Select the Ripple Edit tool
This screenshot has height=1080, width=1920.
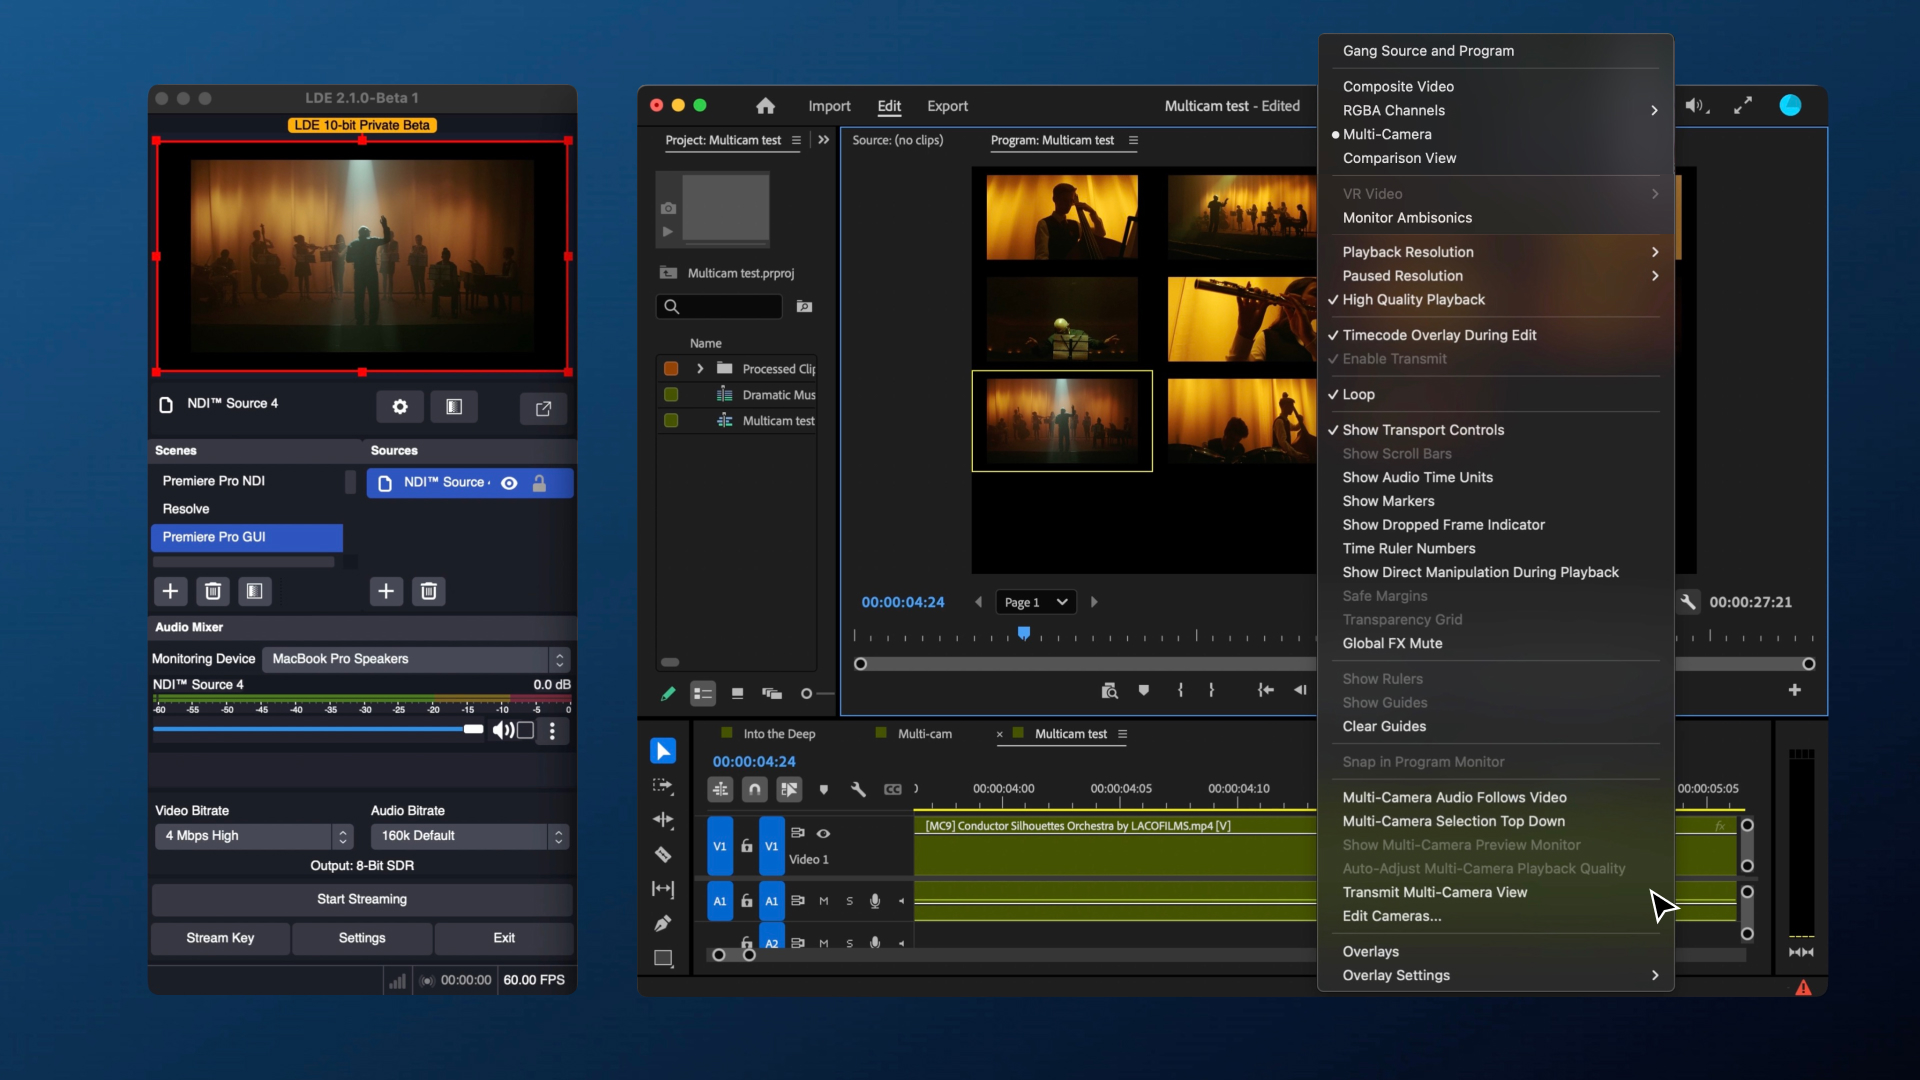(x=663, y=820)
